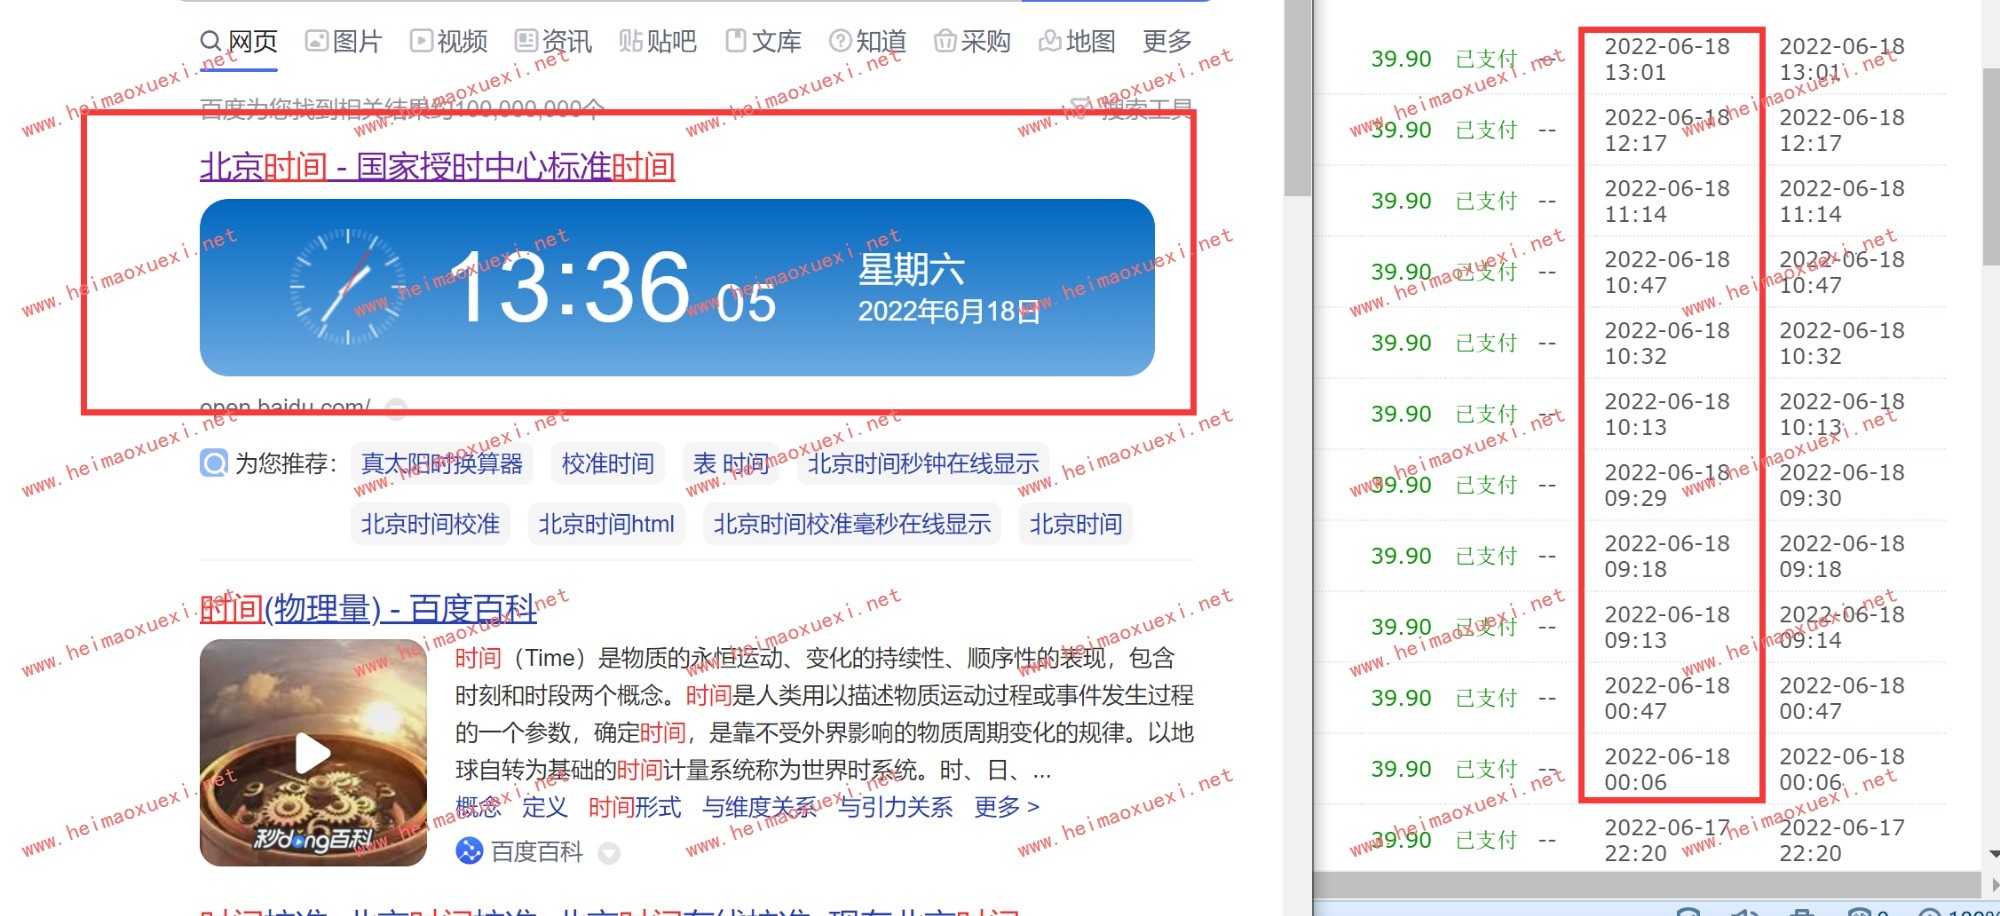Open the 视频 search tab
The width and height of the screenshot is (2000, 916).
point(449,41)
